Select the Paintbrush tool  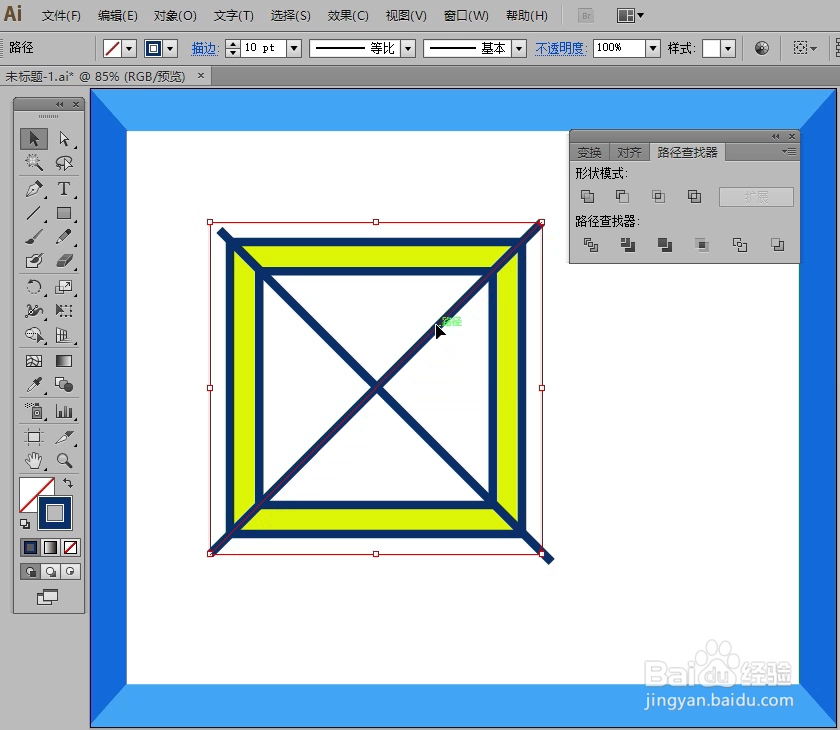[34, 237]
